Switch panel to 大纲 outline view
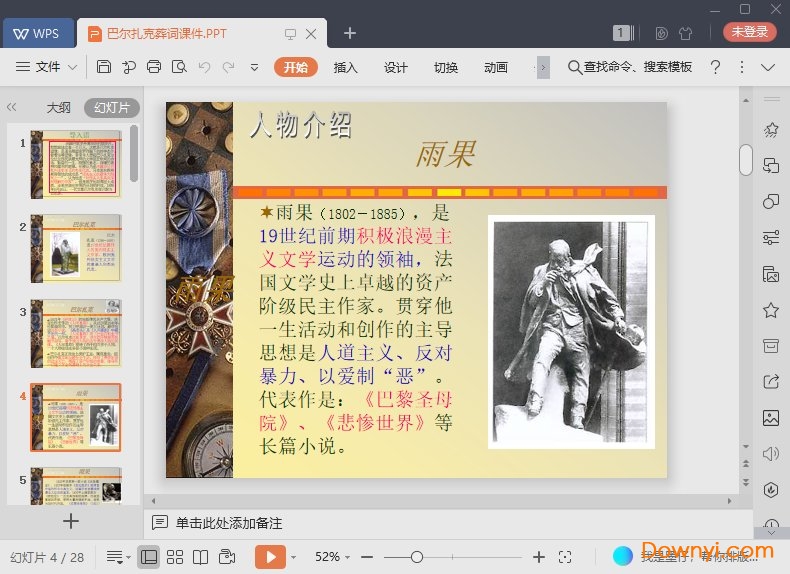 coord(58,107)
